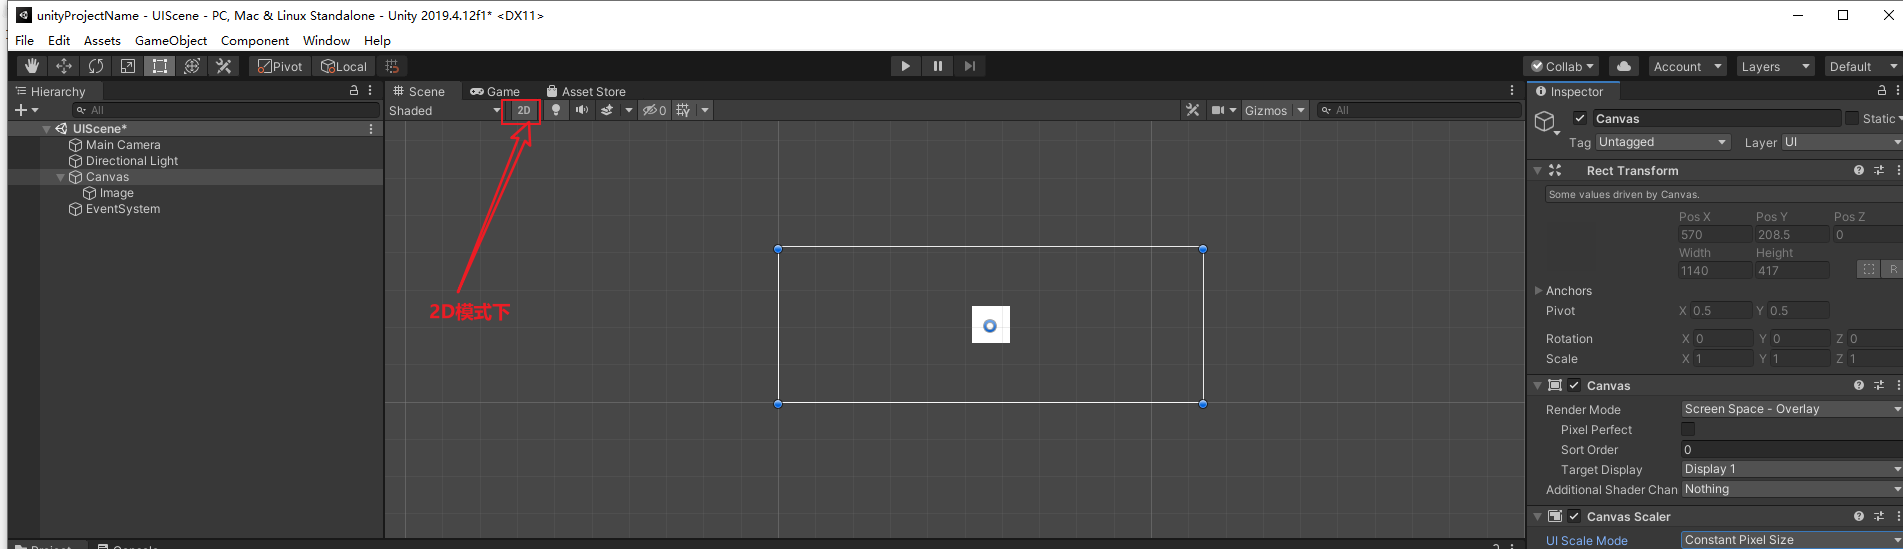Screen dimensions: 1903x549
Task: Open the Render Mode dropdown
Action: tap(1790, 409)
